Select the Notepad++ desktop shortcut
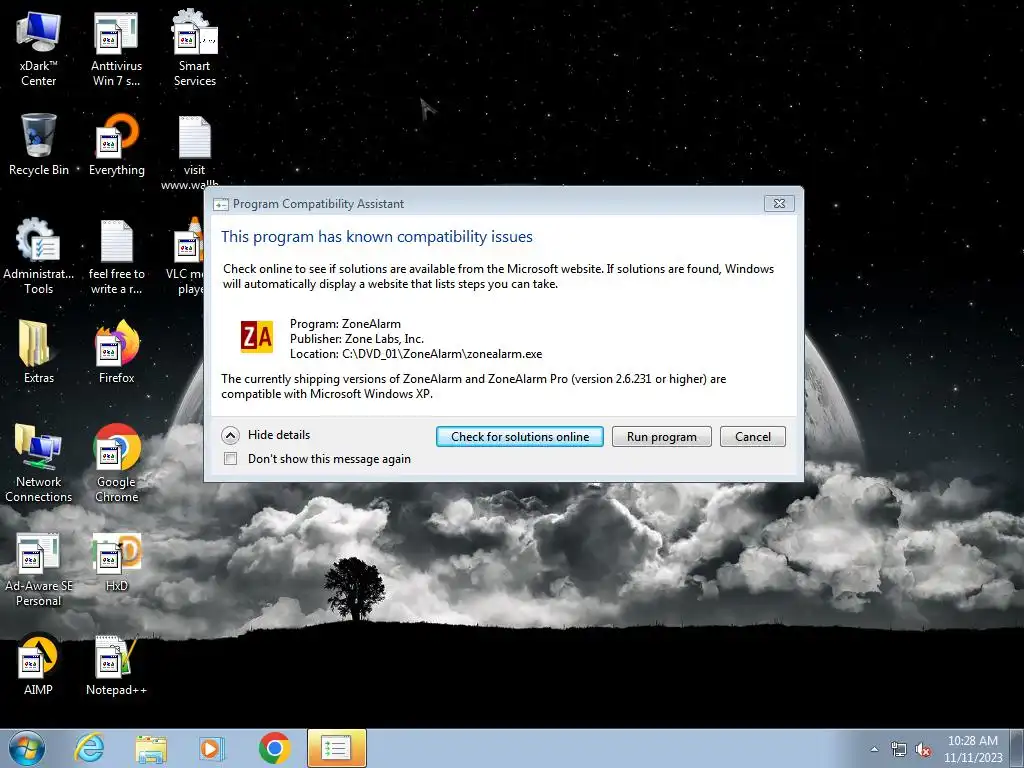 pos(117,665)
